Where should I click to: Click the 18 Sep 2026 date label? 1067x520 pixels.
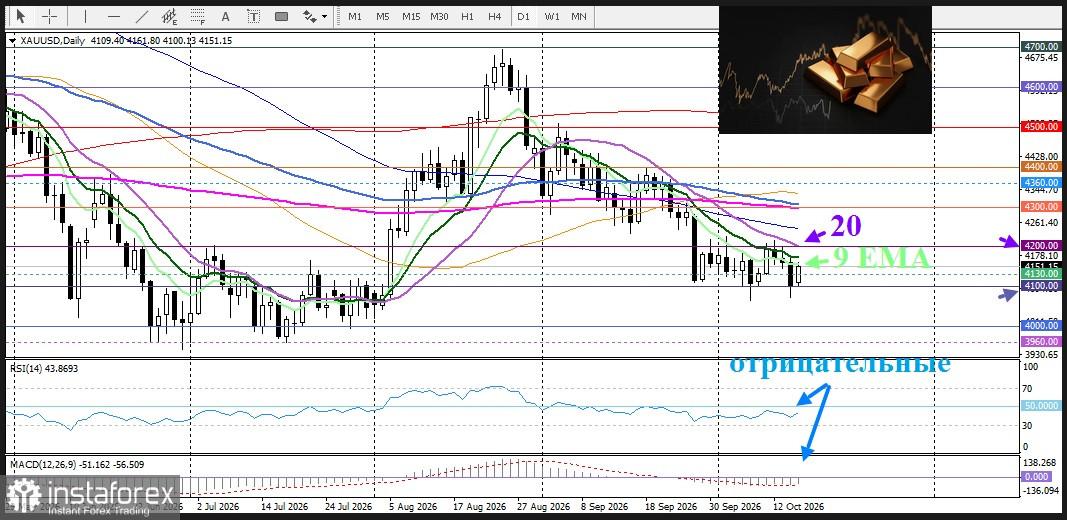(x=671, y=507)
